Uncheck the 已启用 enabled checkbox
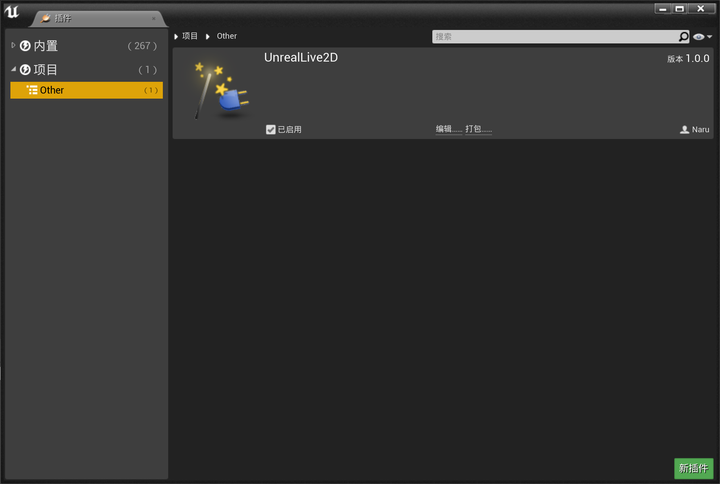The height and width of the screenshot is (484, 720). (270, 129)
